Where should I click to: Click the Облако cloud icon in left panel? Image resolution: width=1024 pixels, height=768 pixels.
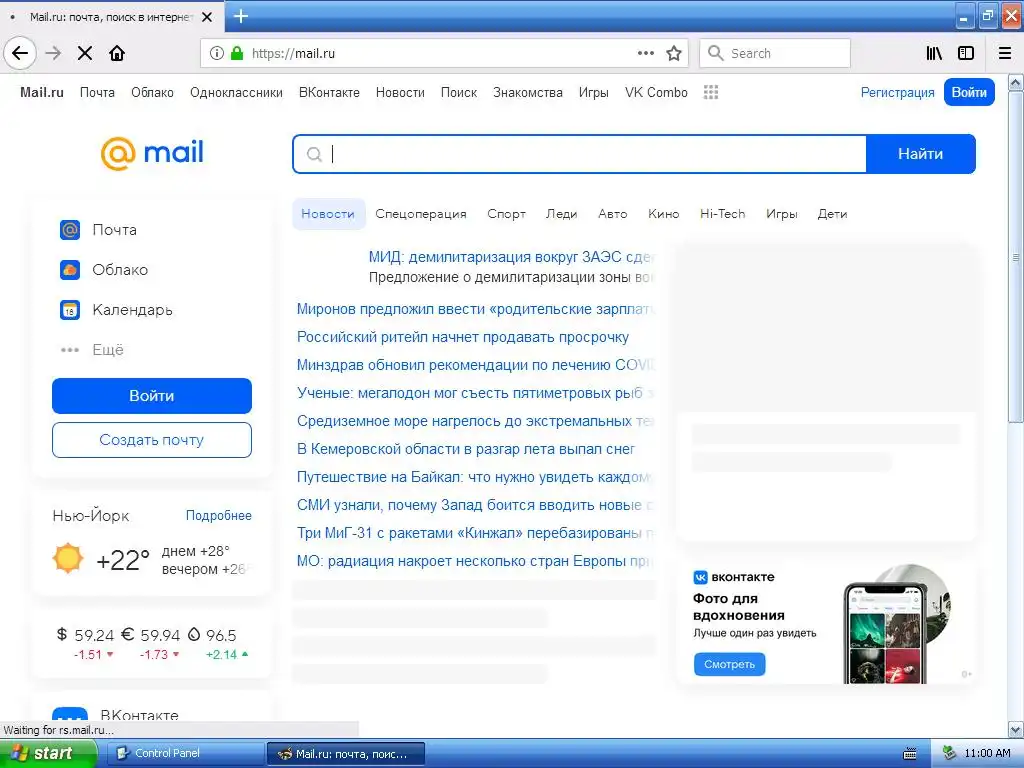pos(70,270)
